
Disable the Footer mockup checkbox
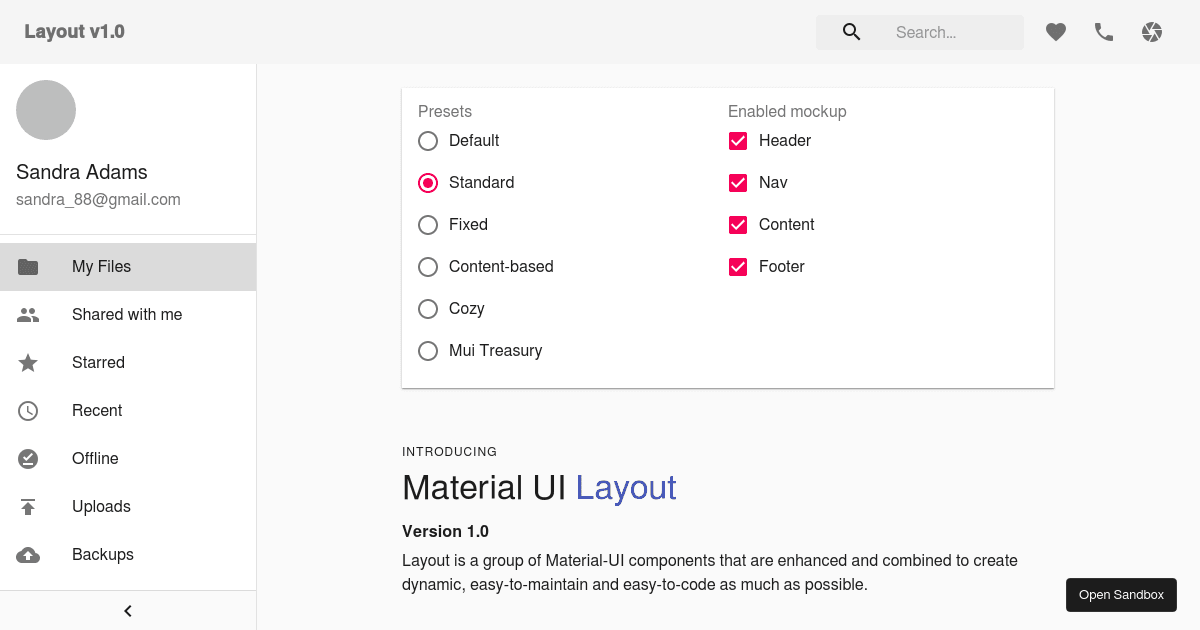738,266
